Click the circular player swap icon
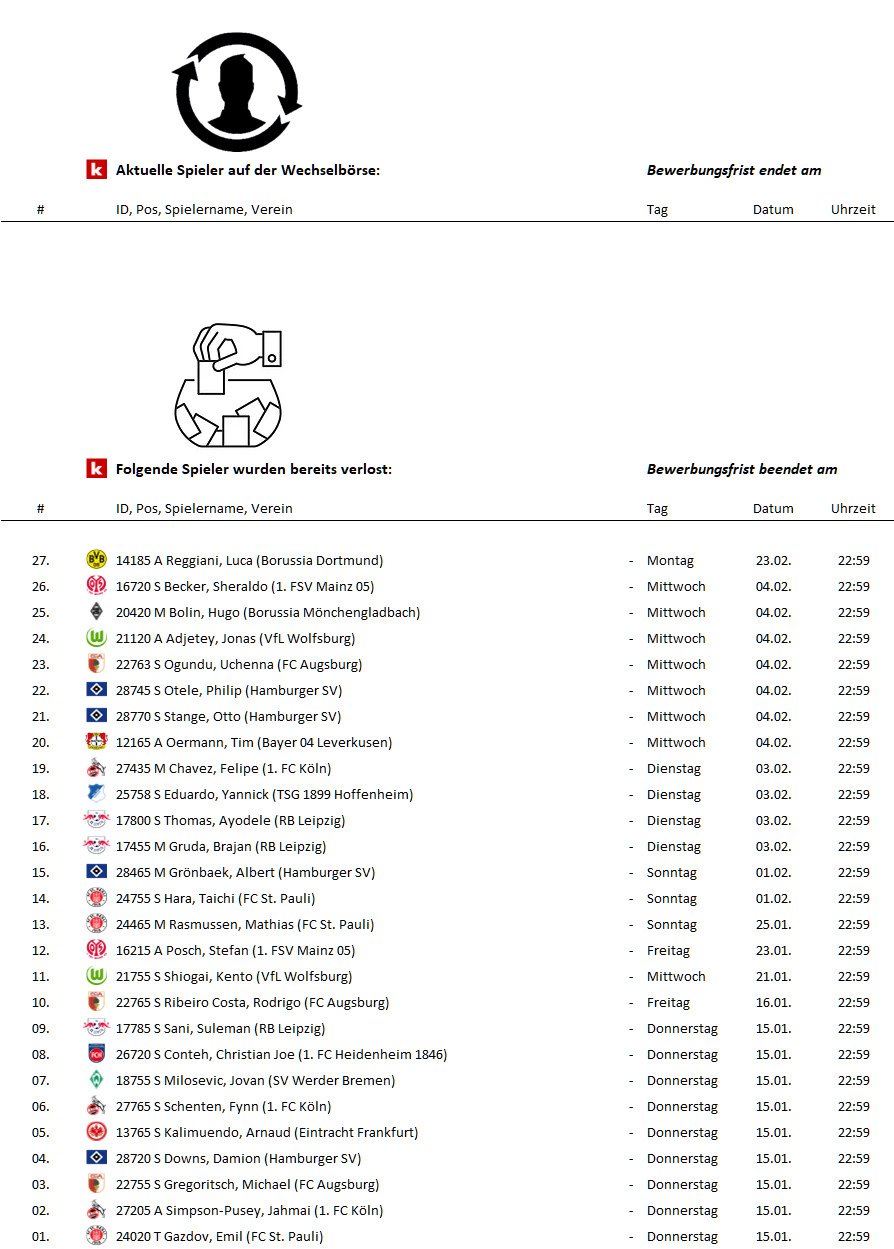 click(x=237, y=92)
